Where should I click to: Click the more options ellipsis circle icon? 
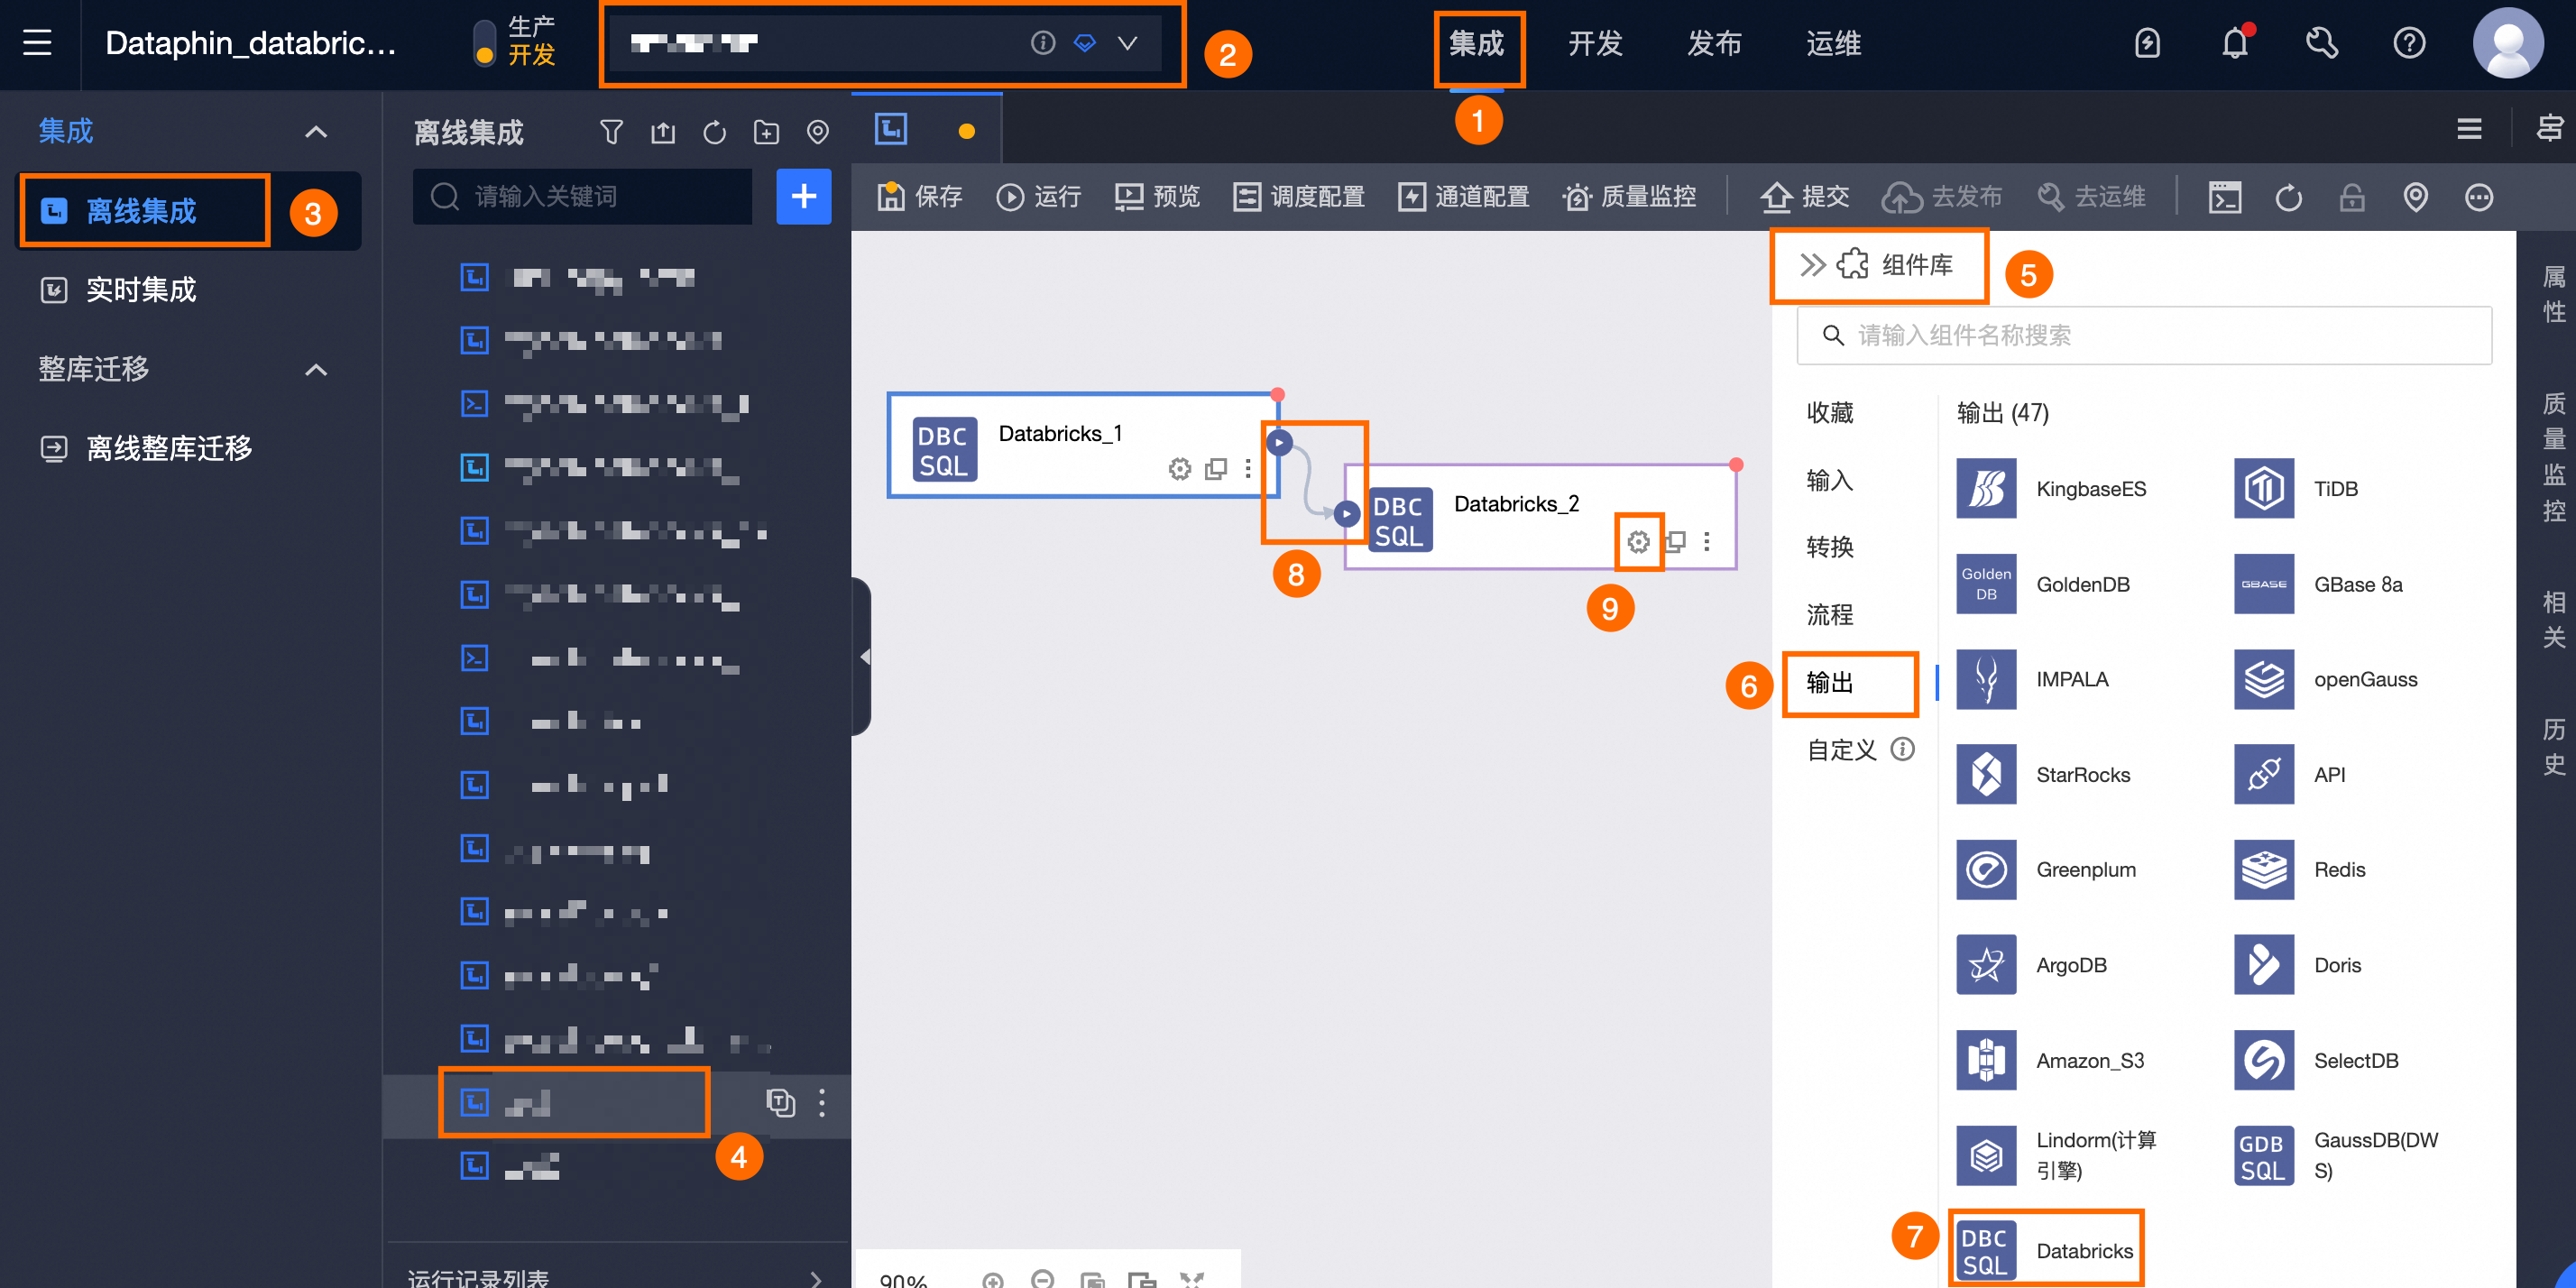(2479, 197)
